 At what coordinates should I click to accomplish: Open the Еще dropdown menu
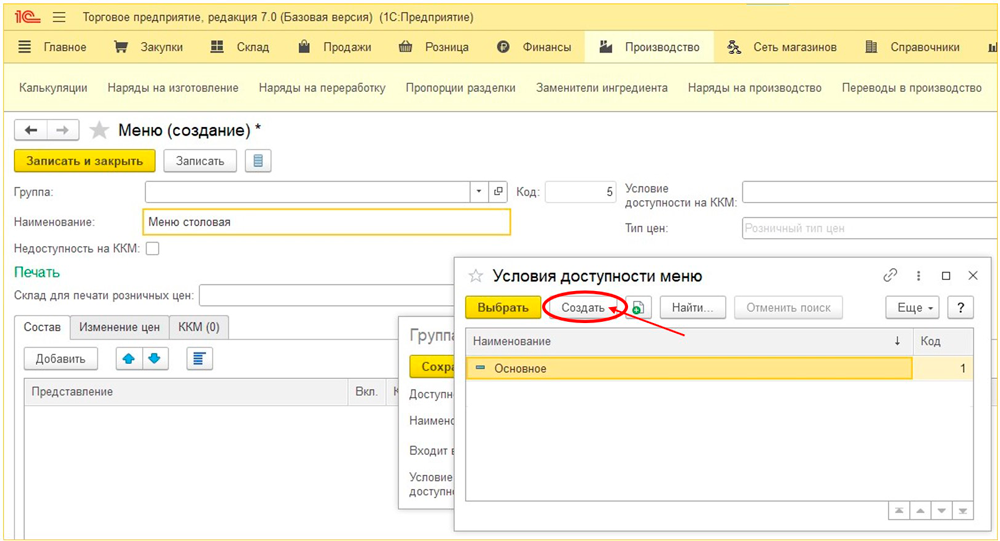(x=912, y=308)
